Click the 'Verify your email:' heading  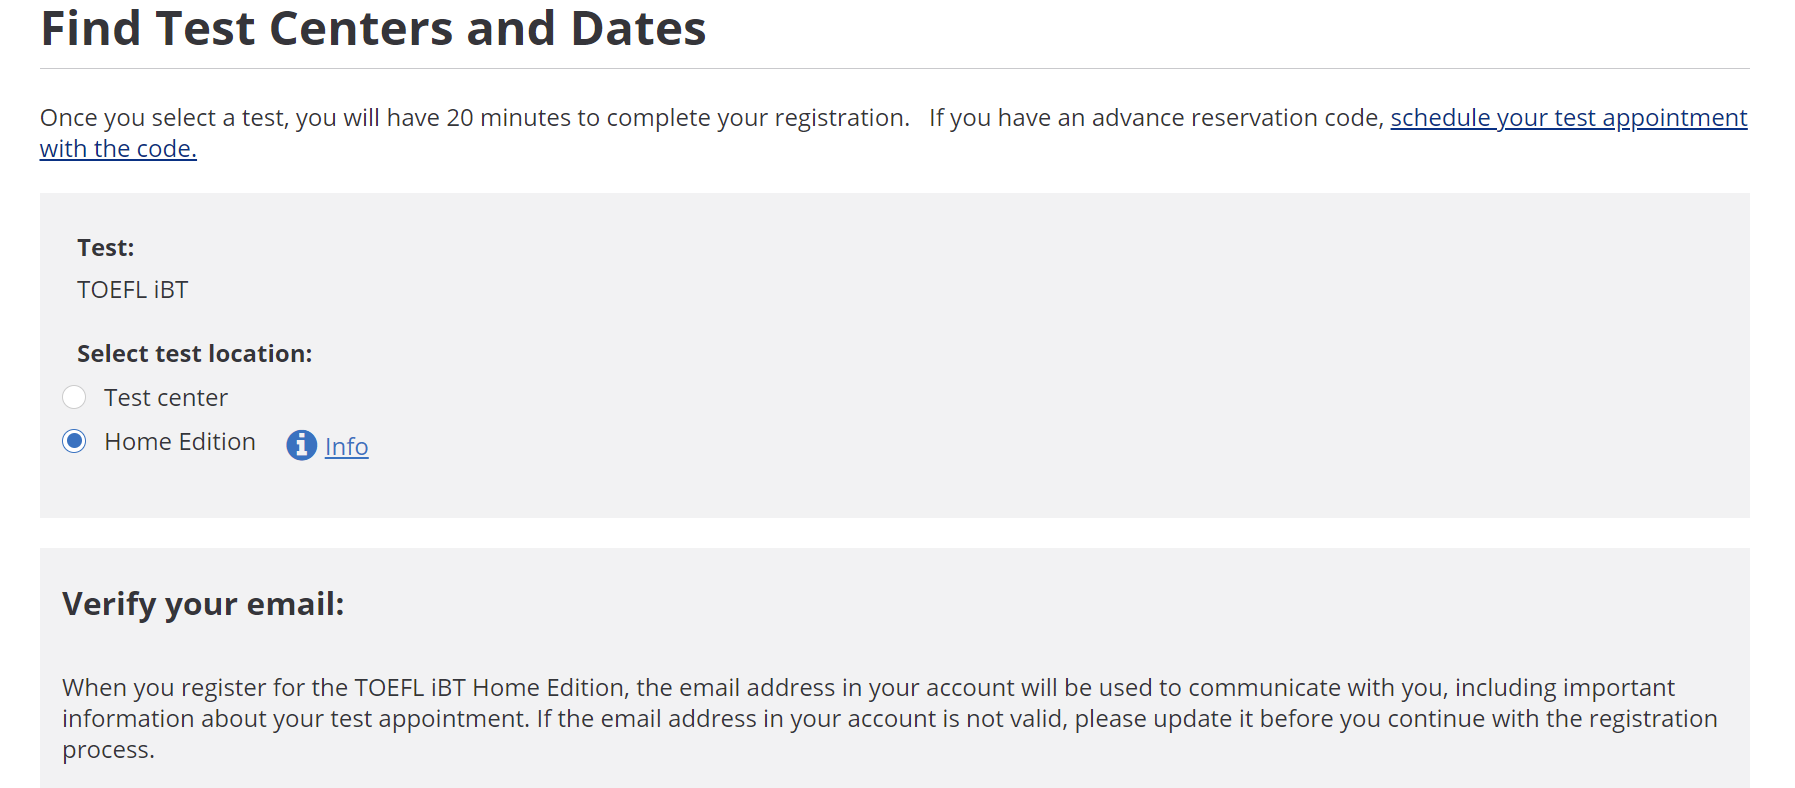(203, 604)
